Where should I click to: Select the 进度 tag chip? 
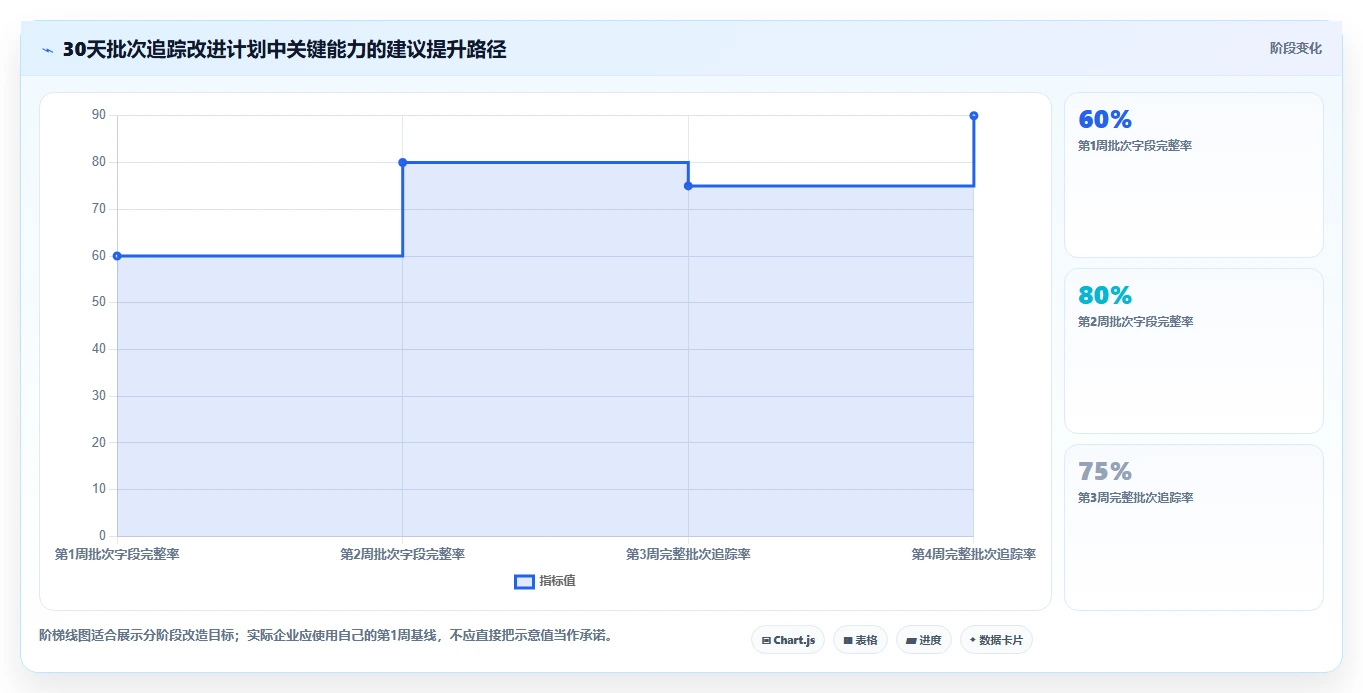coord(923,640)
